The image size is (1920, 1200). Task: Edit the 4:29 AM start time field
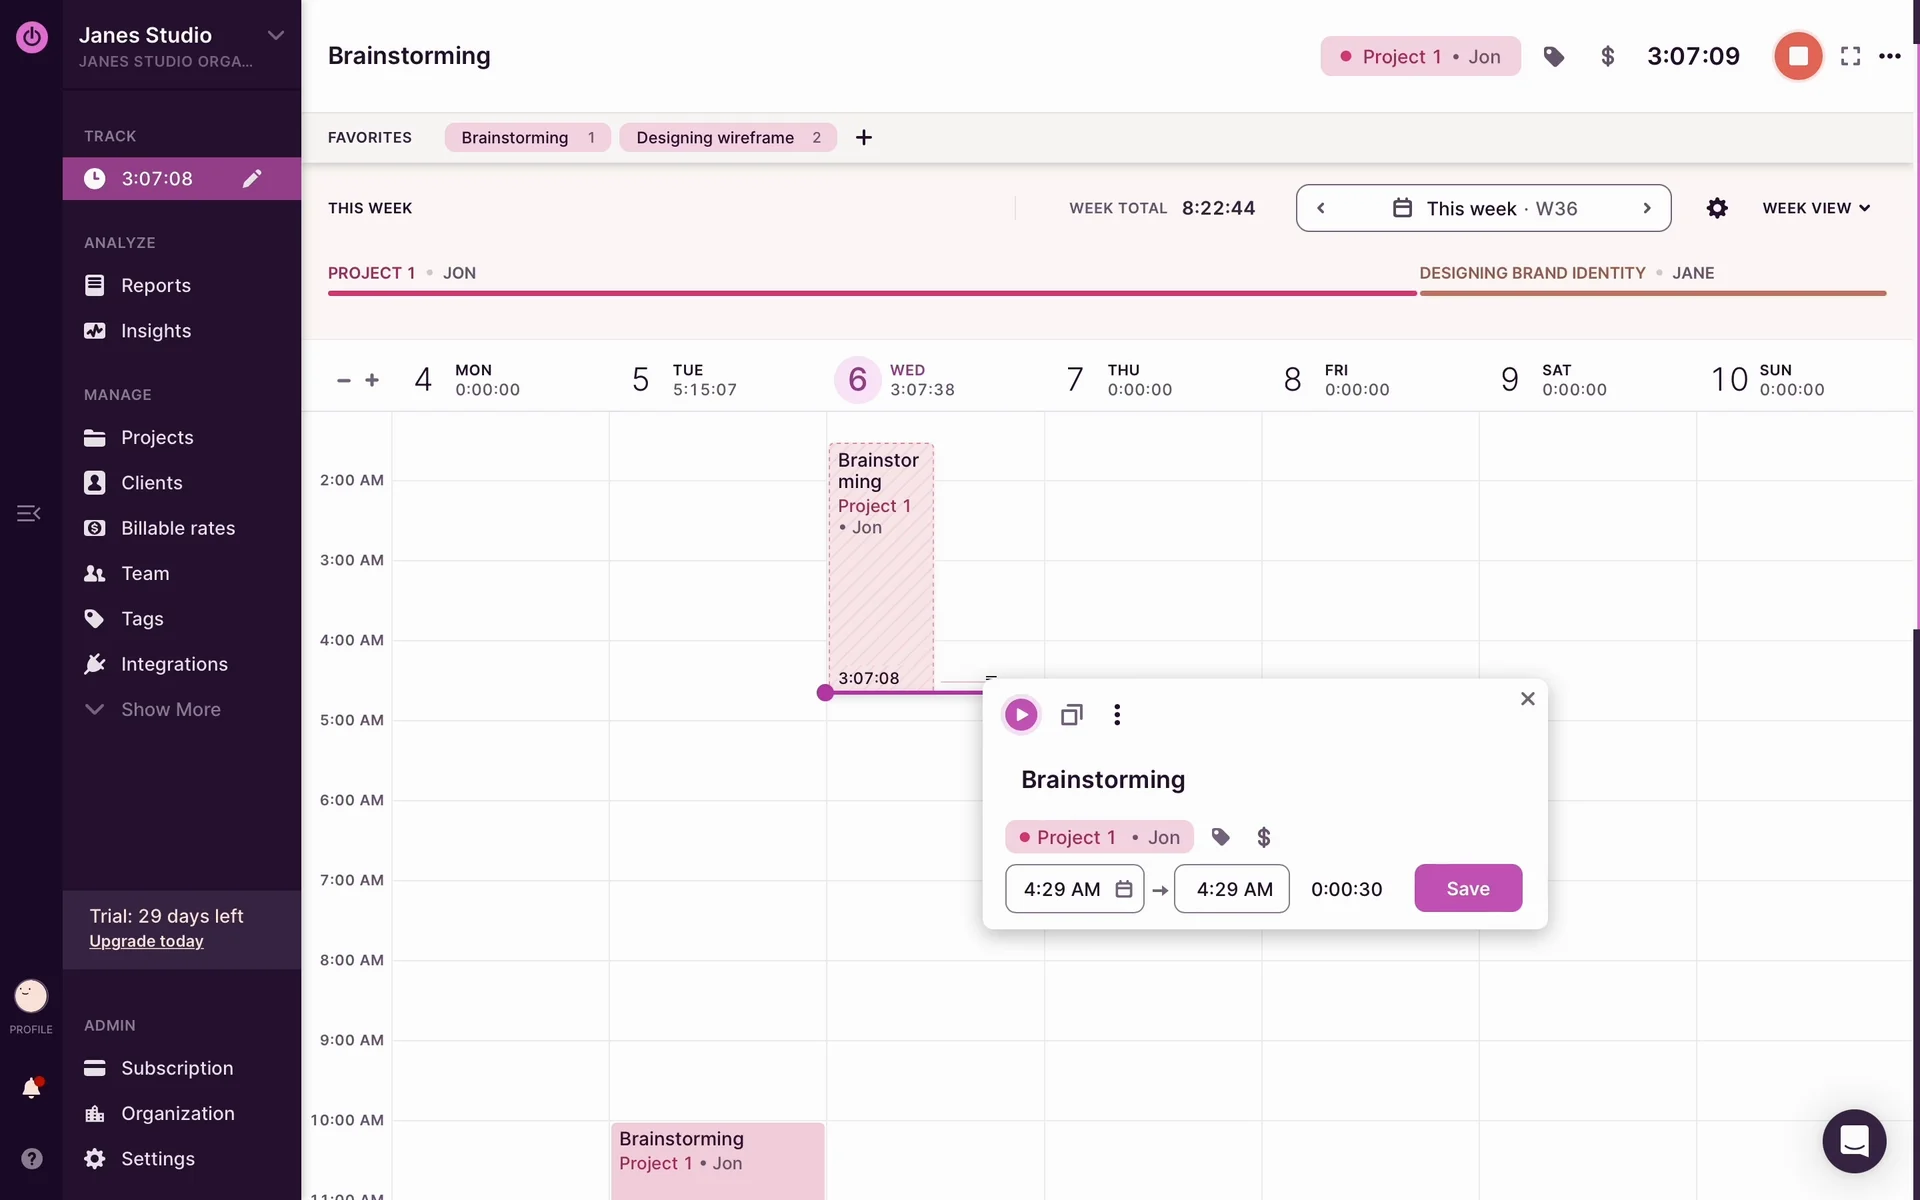pos(1061,889)
